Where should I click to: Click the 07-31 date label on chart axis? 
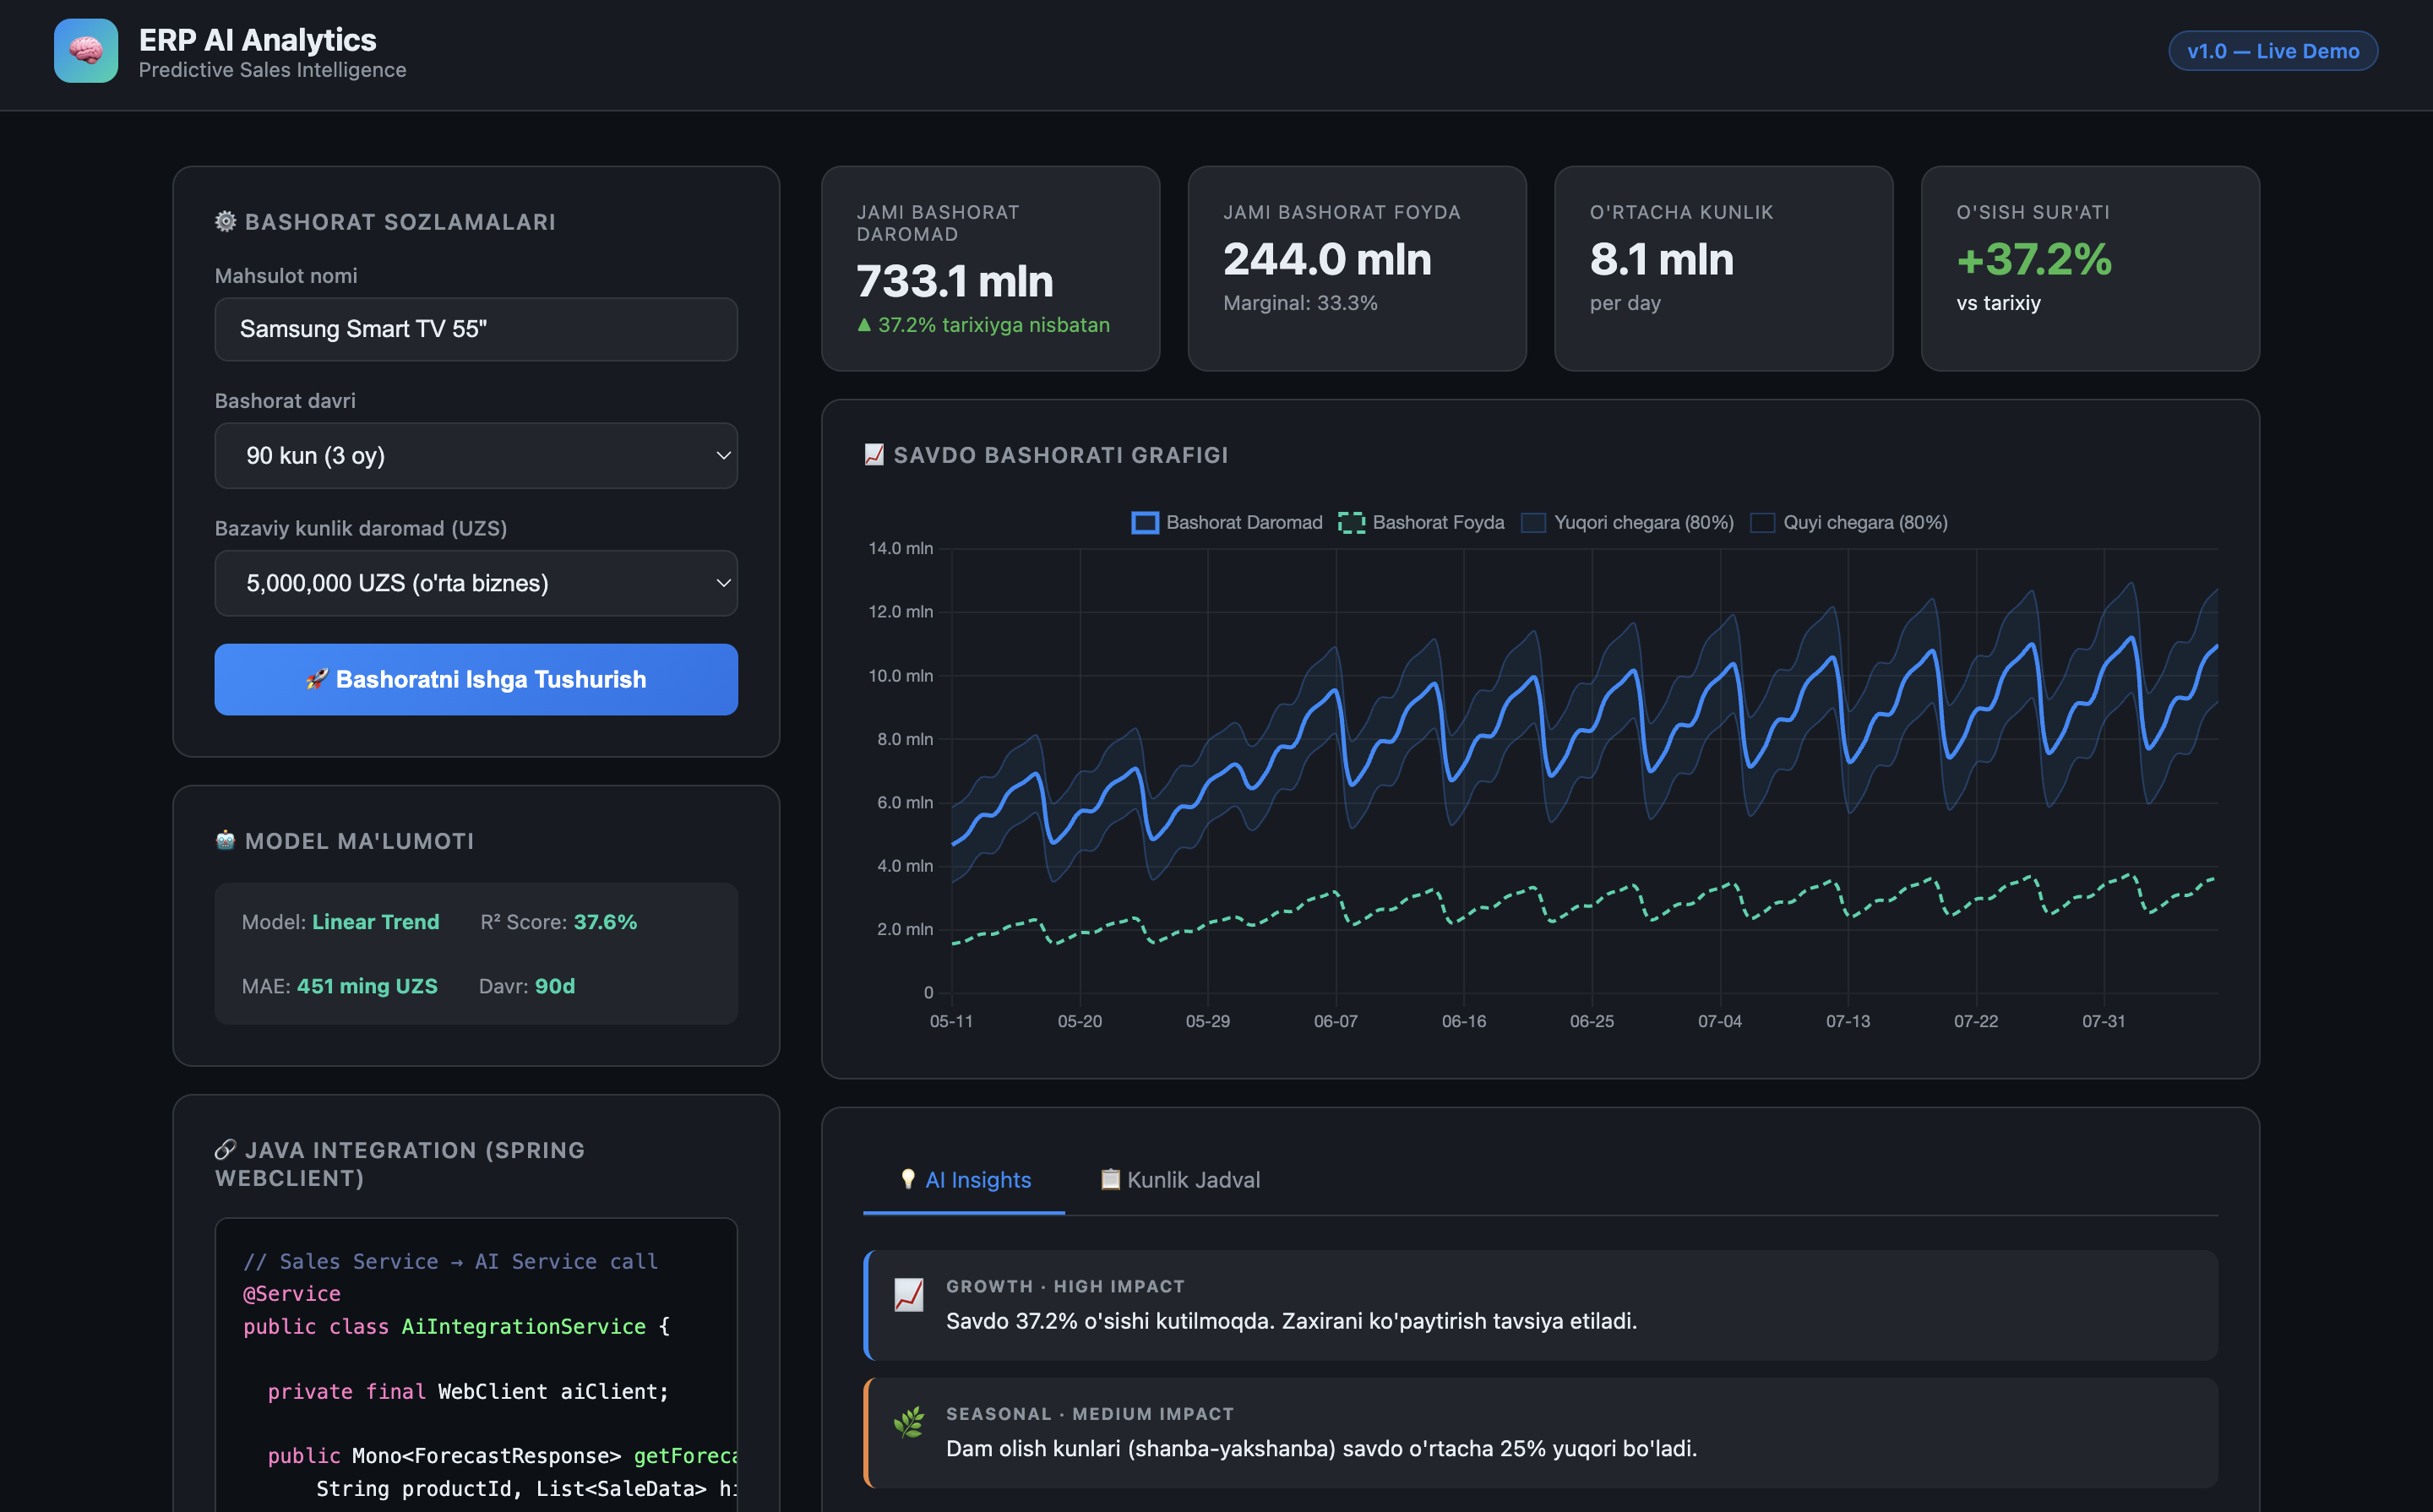pos(2103,1021)
